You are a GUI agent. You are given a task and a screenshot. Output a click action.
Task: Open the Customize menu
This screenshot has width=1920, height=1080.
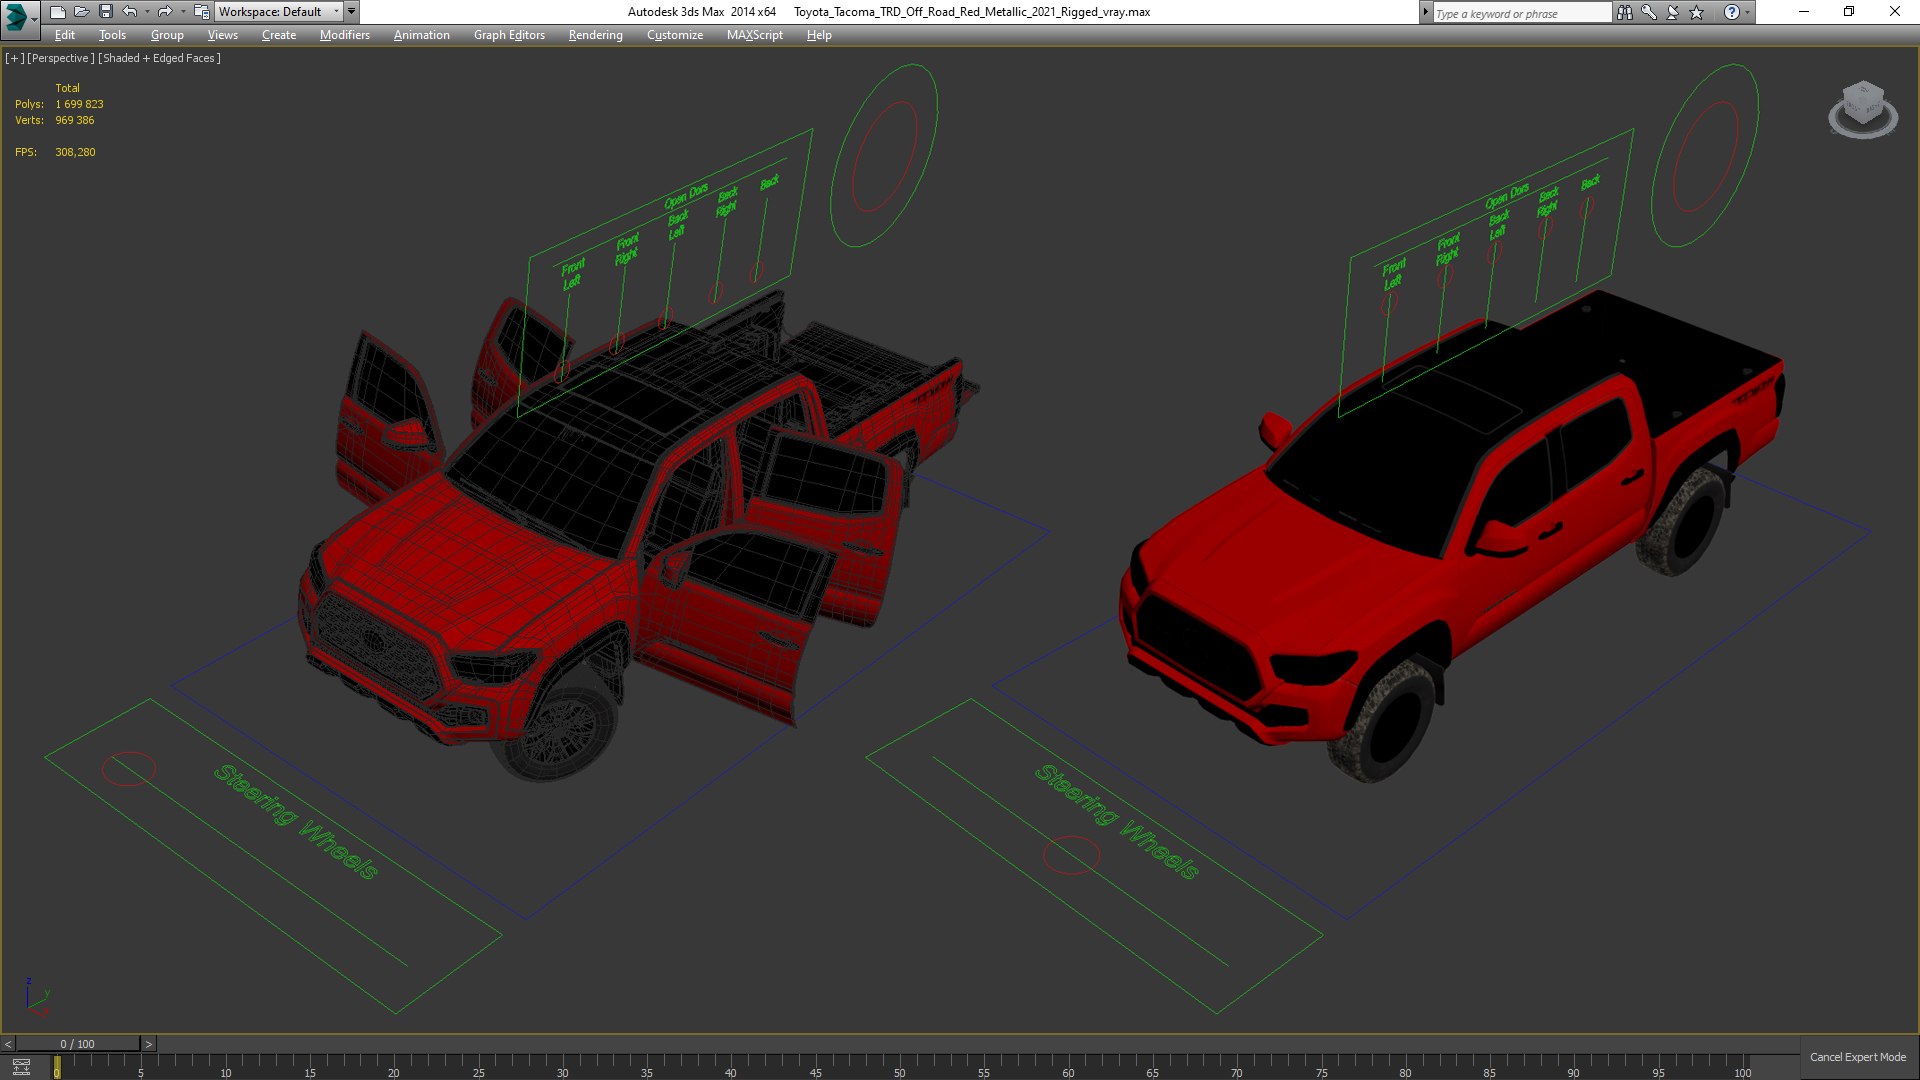coord(674,35)
